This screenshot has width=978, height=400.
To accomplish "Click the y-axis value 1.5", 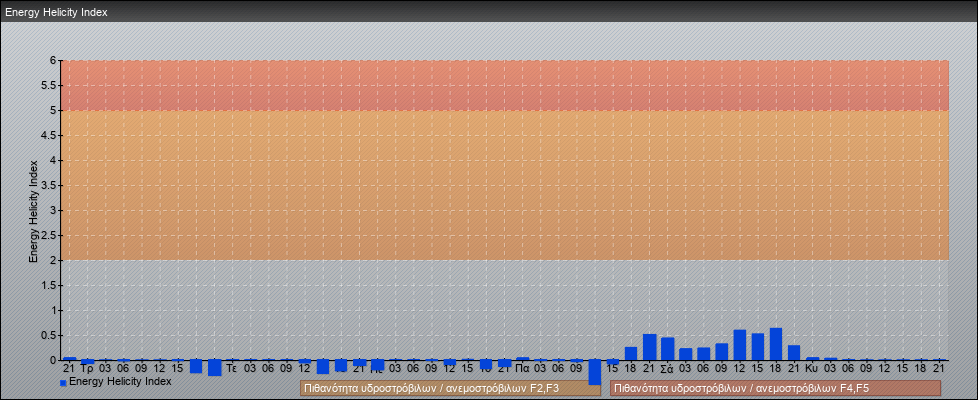I will [x=50, y=285].
